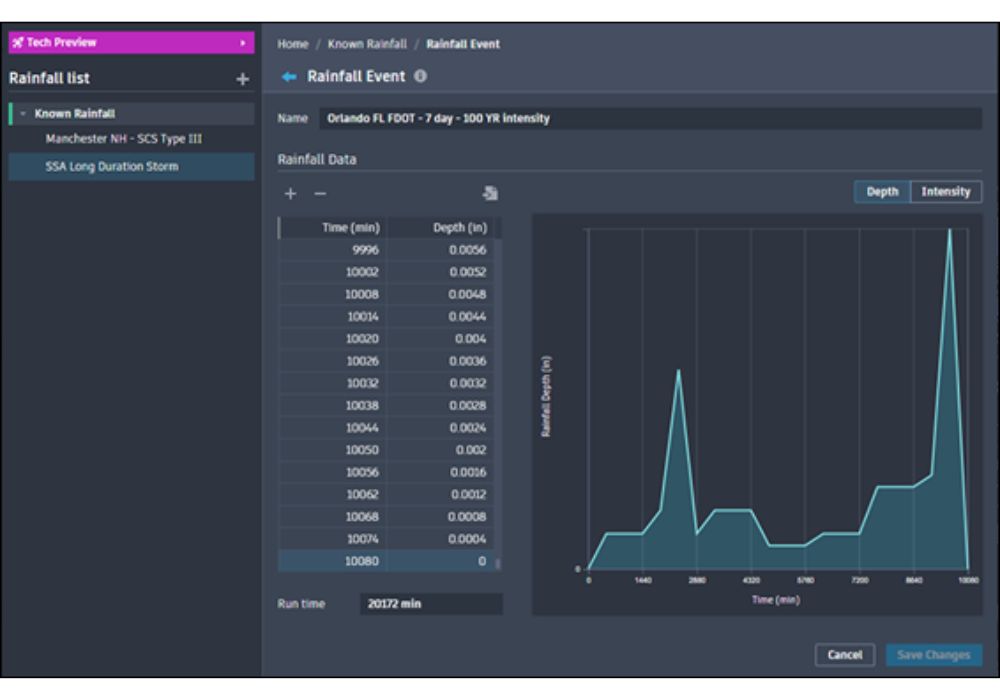
Task: Edit the Run time field
Action: point(430,604)
